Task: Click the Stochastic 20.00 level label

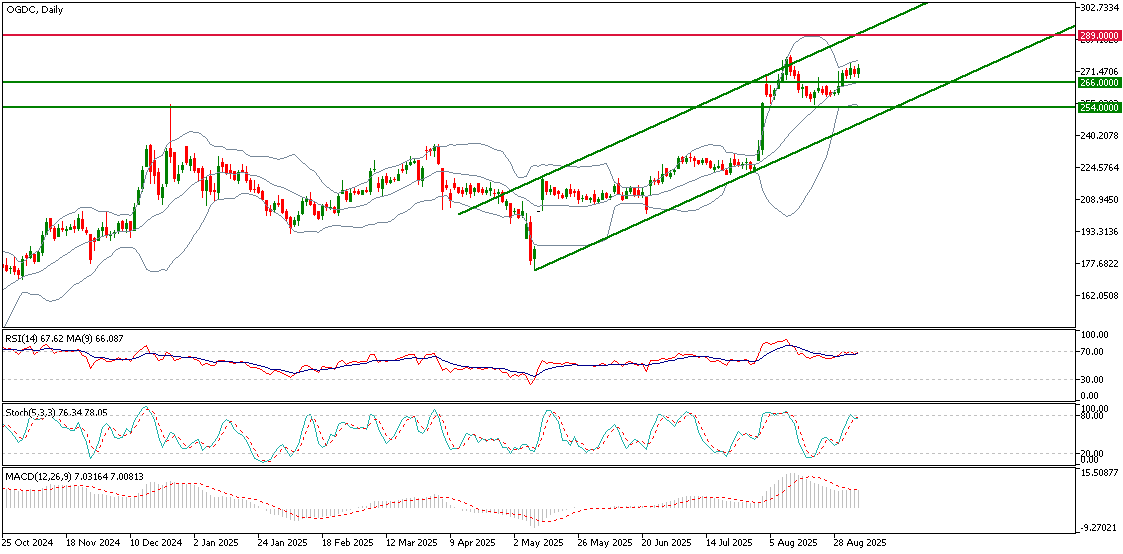Action: 1095,452
